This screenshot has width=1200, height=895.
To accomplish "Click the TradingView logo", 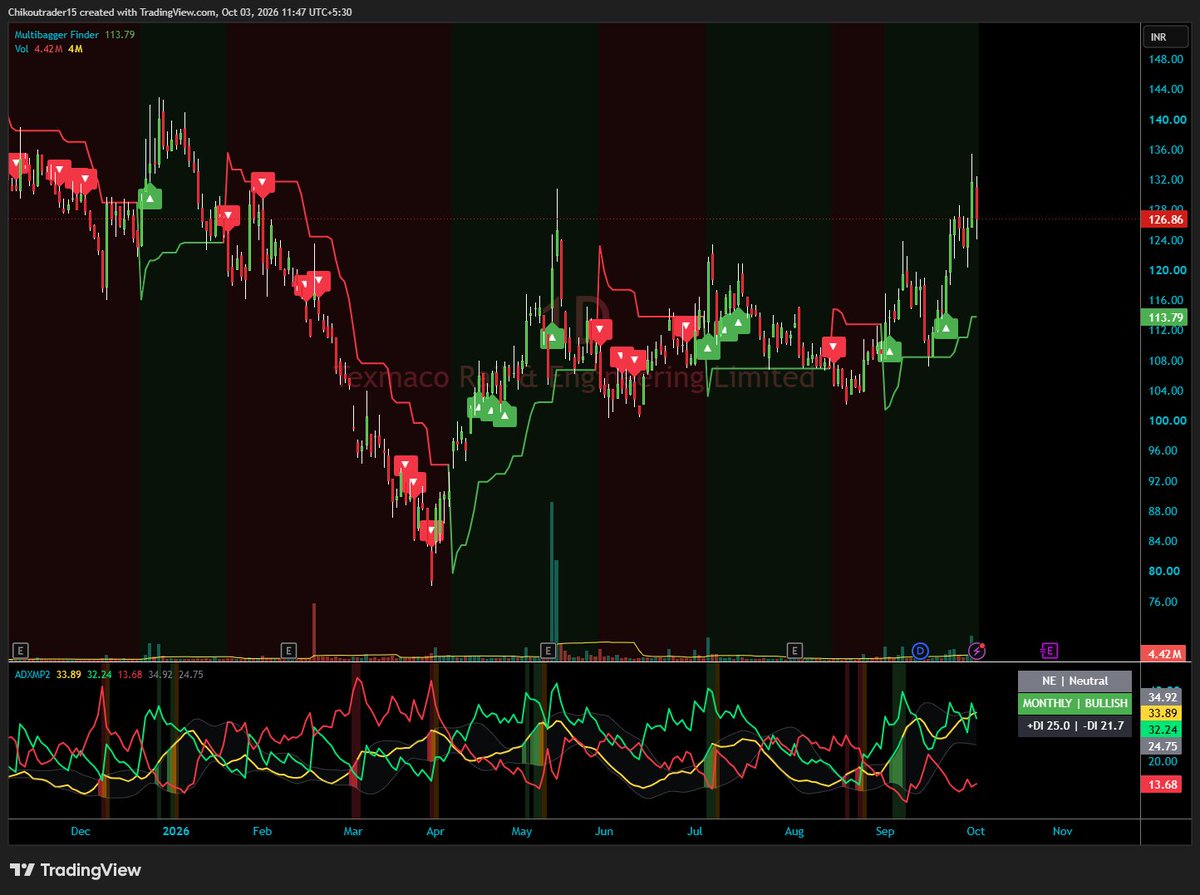I will [75, 870].
